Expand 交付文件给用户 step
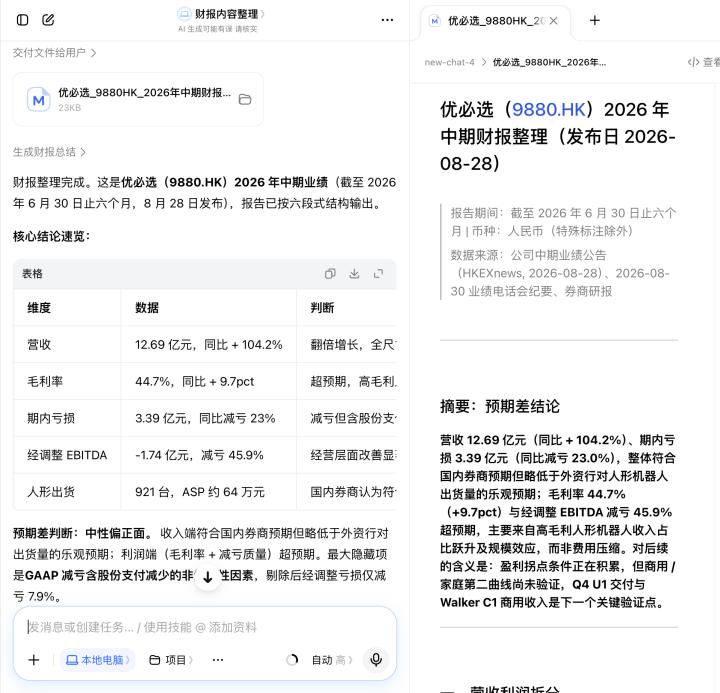720x693 pixels. click(55, 53)
